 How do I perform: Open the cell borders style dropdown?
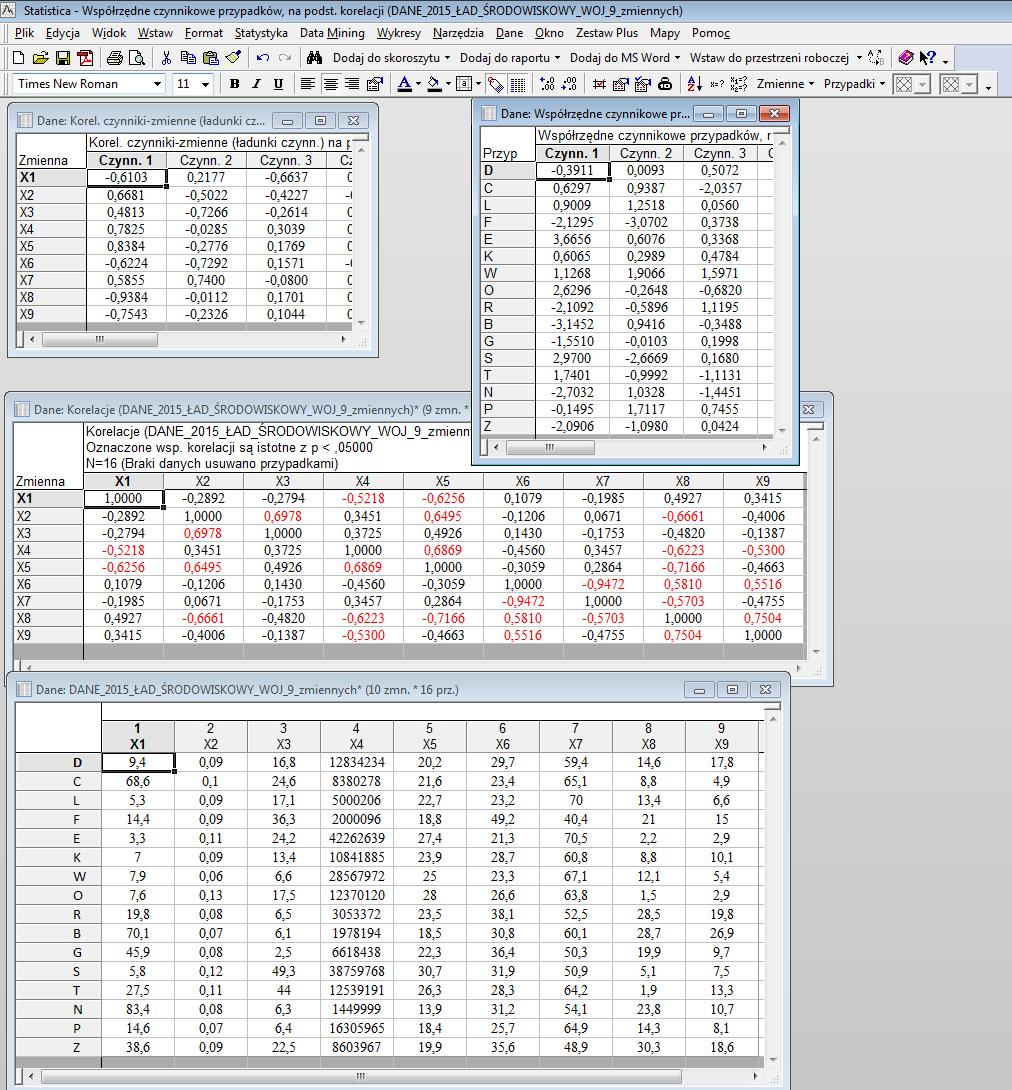(478, 84)
